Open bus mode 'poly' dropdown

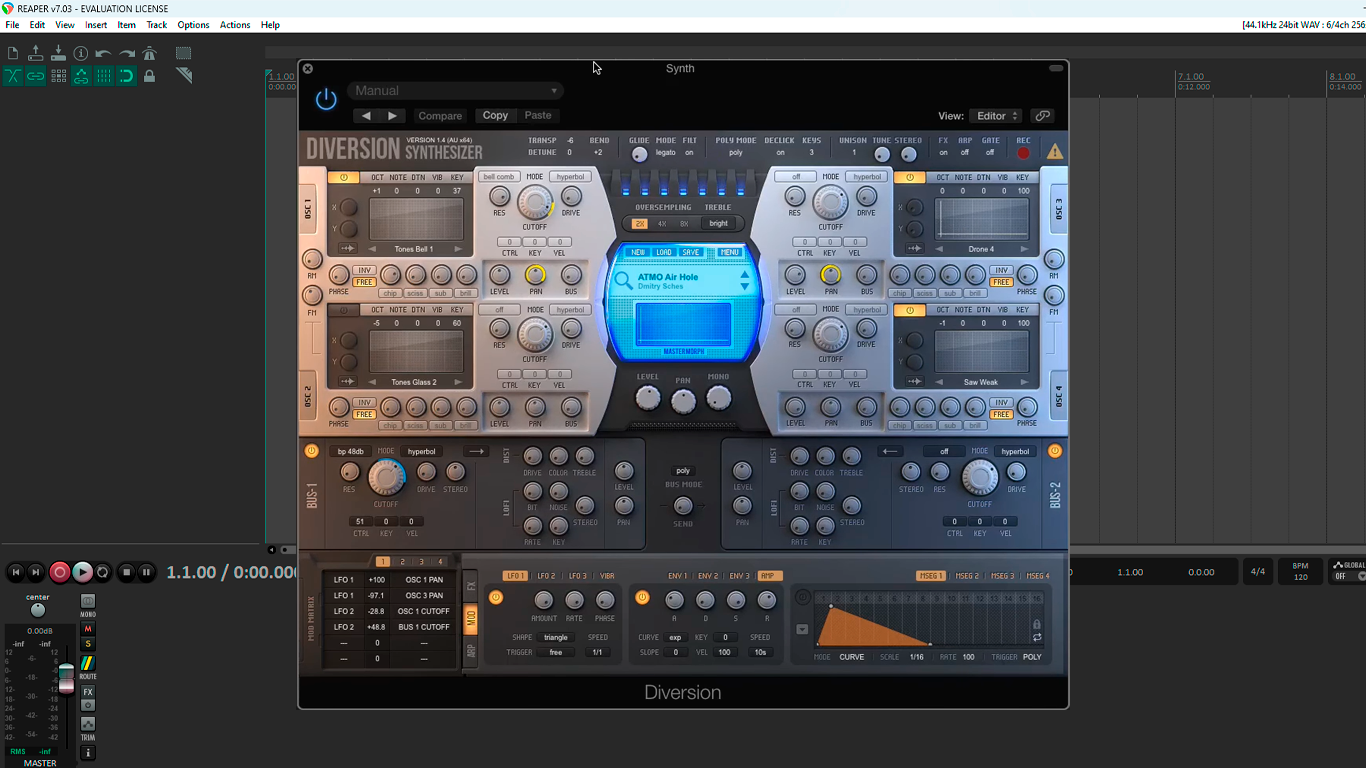[x=683, y=471]
